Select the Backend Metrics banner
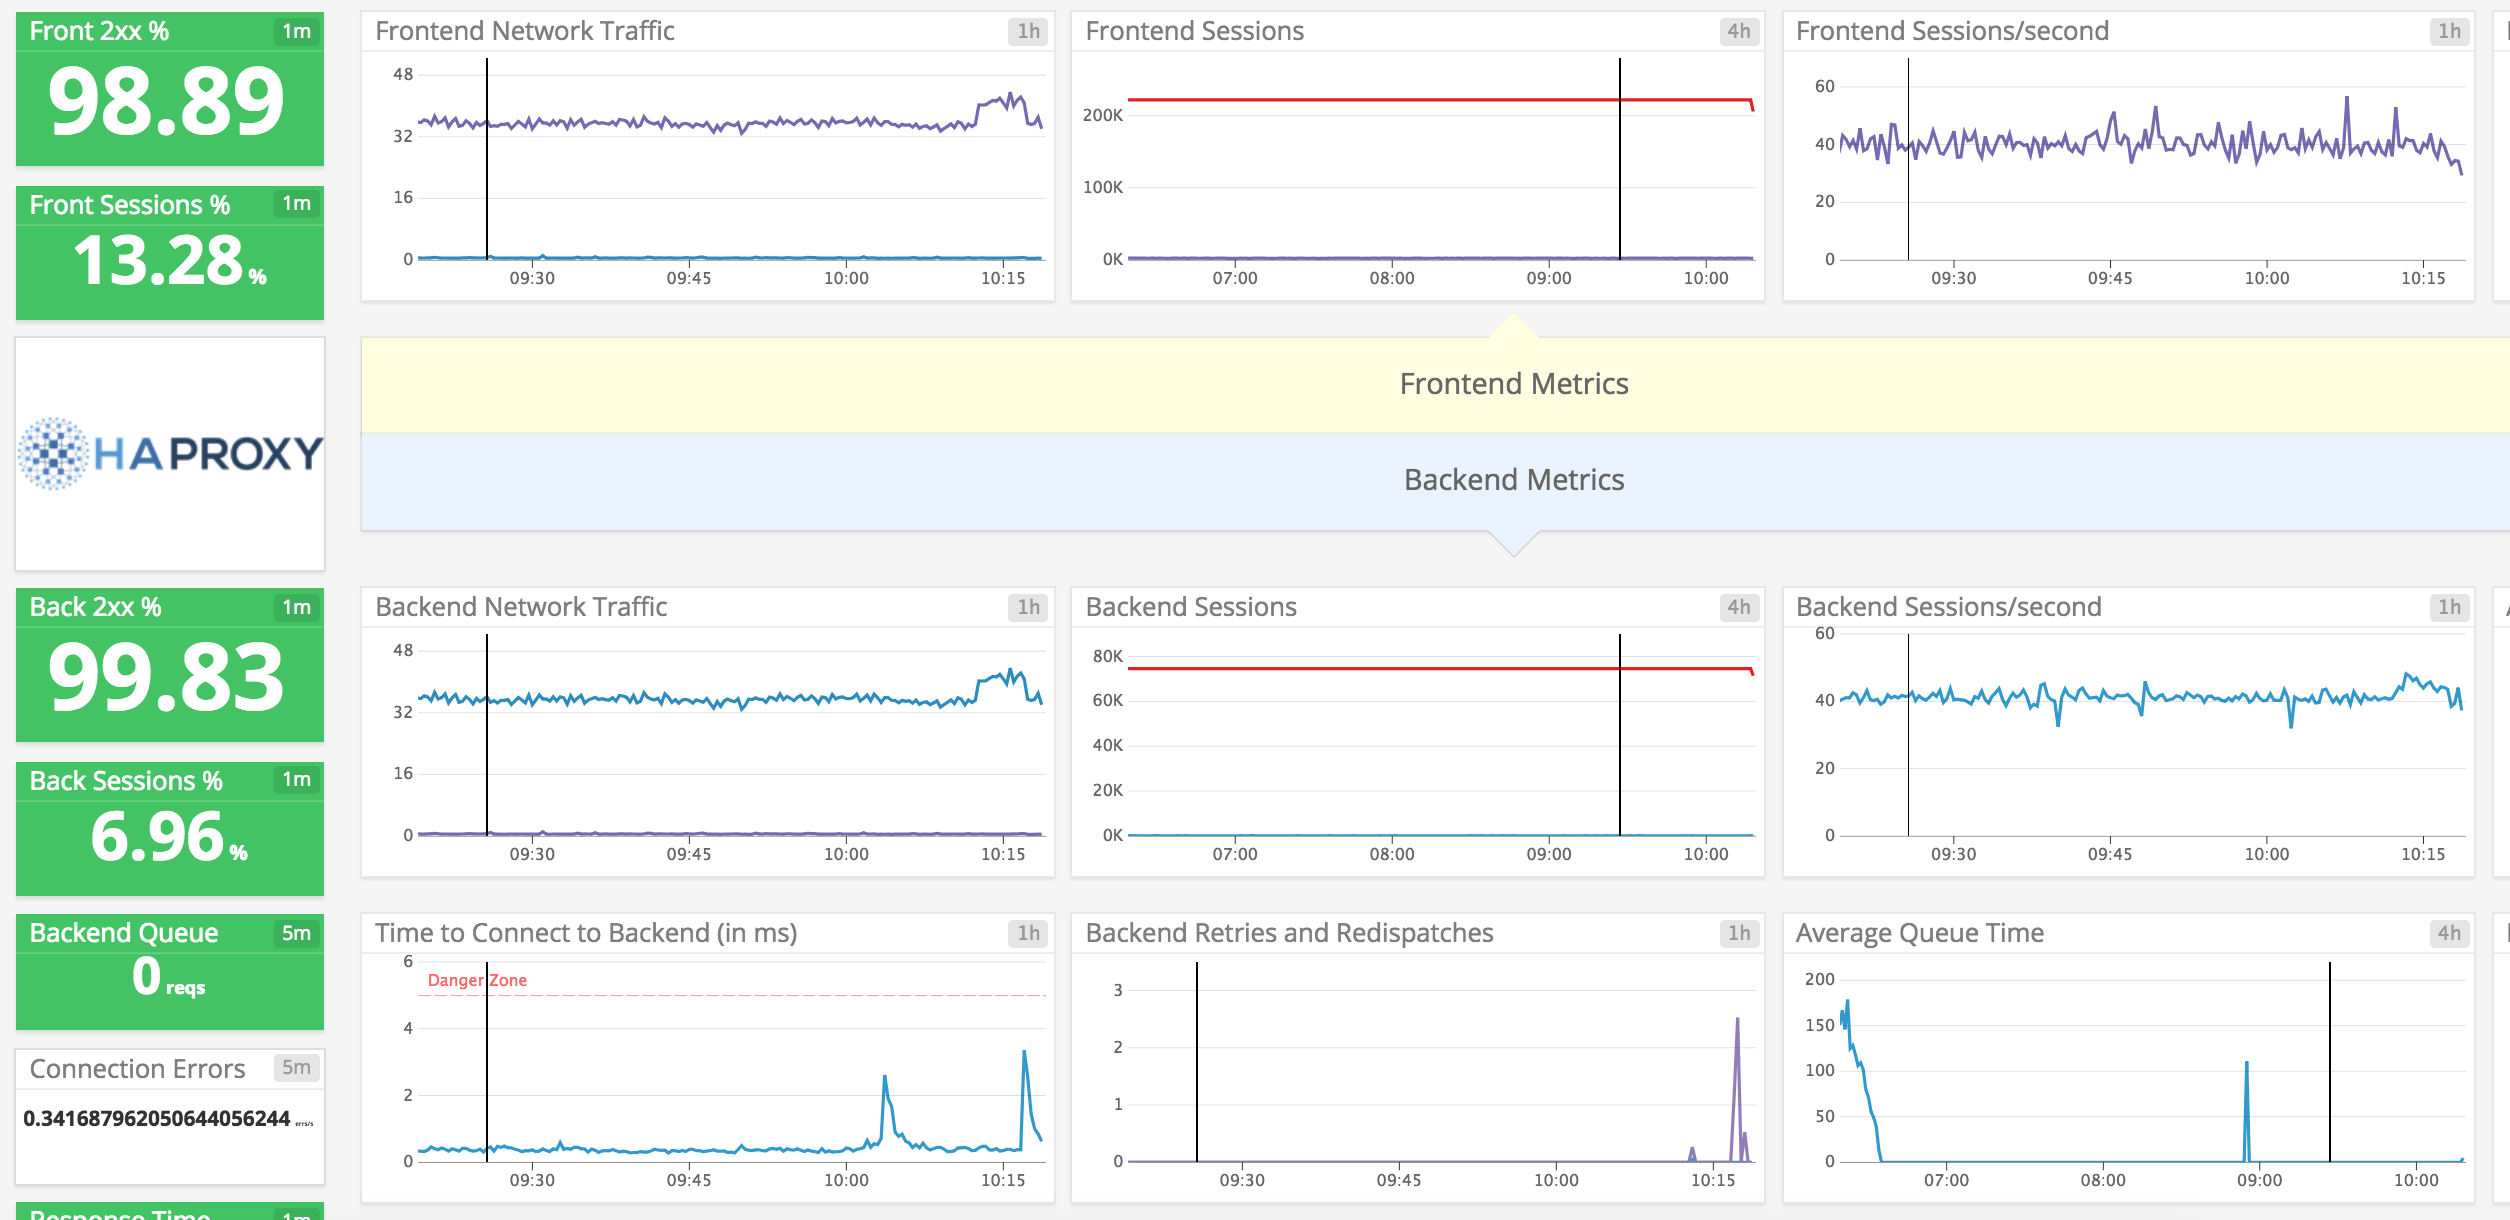2510x1220 pixels. click(1513, 480)
